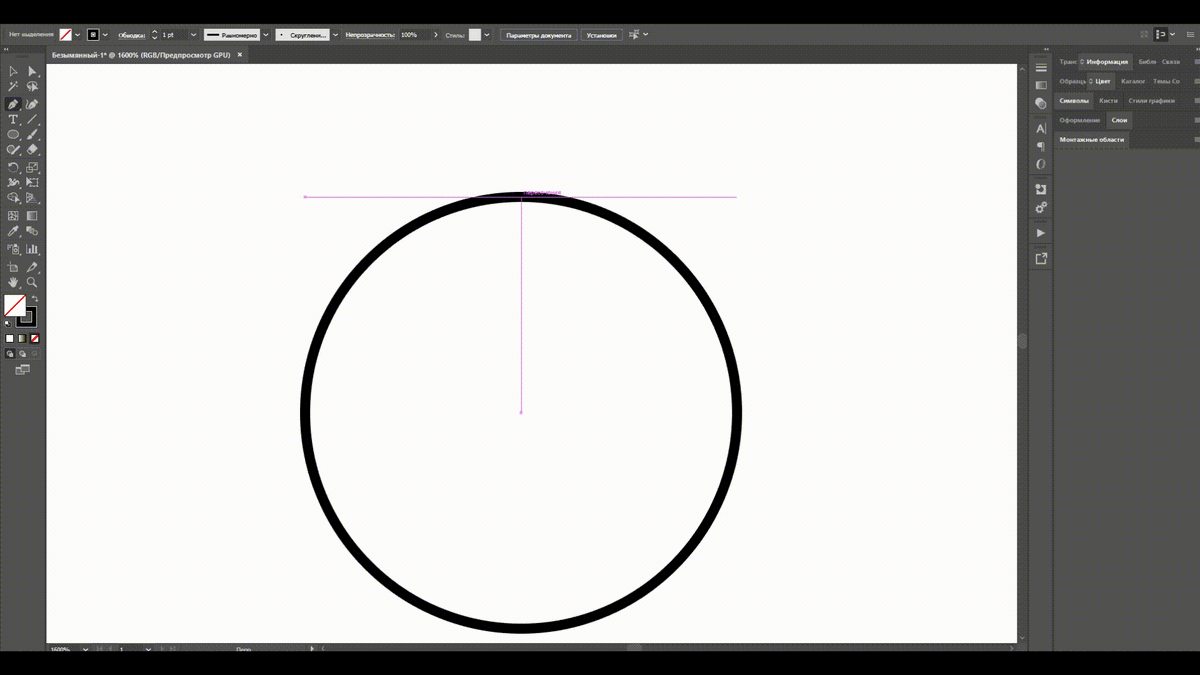Pick the Blend tool
Viewport: 1200px width, 675px height.
(x=32, y=231)
